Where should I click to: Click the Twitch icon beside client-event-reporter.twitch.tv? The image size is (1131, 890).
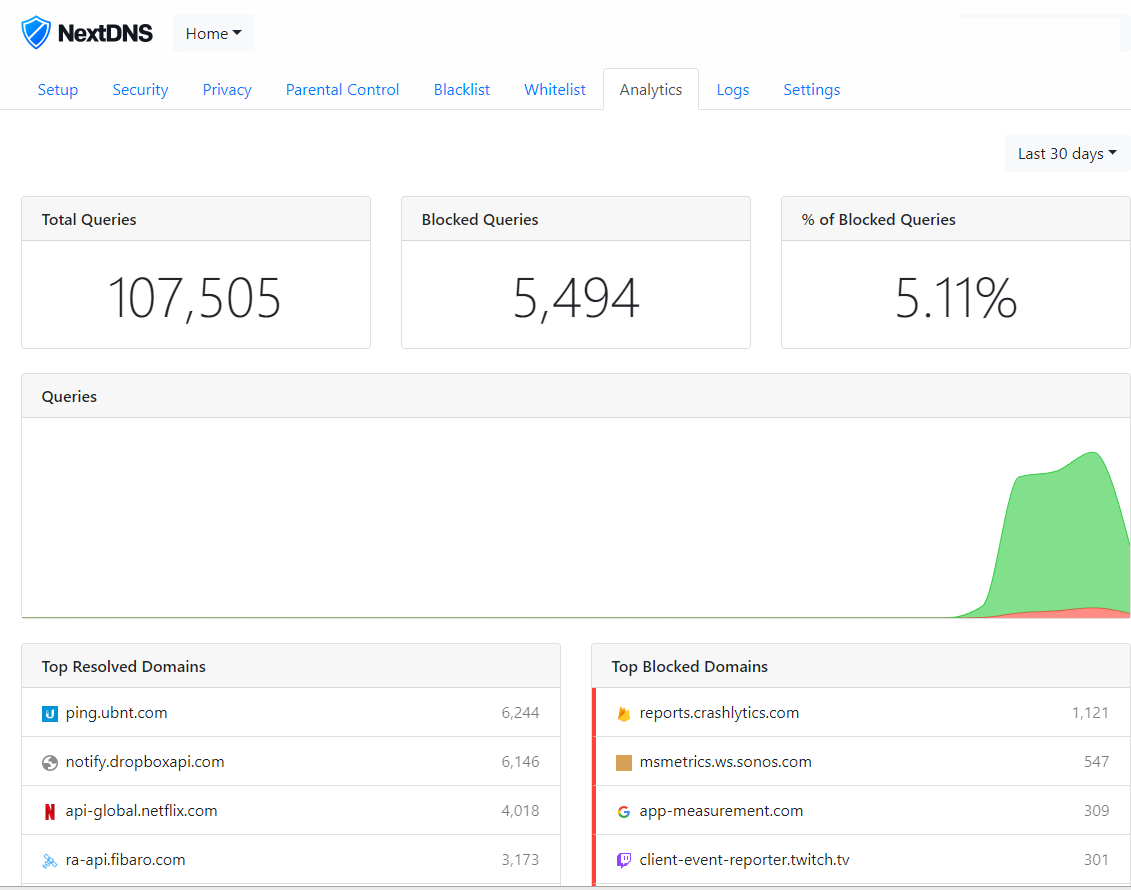coord(624,860)
